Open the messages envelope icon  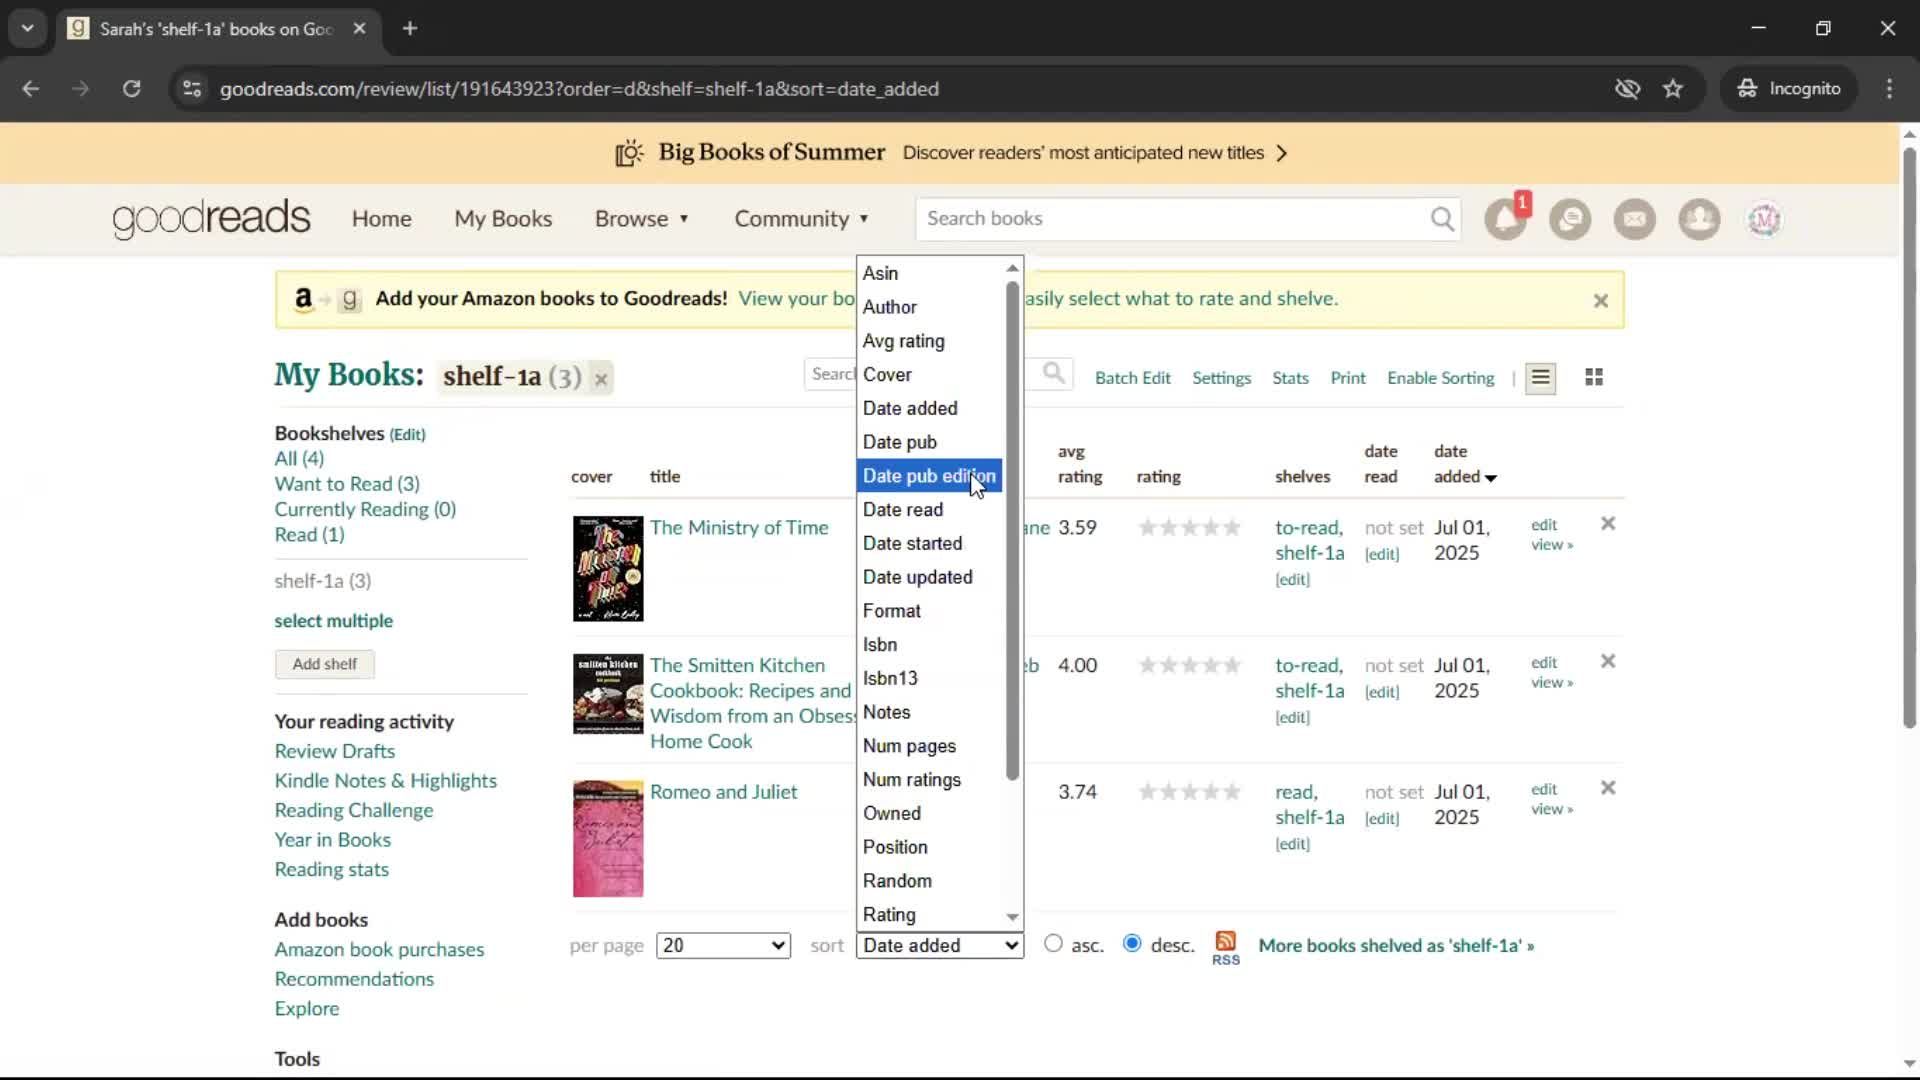click(1635, 219)
